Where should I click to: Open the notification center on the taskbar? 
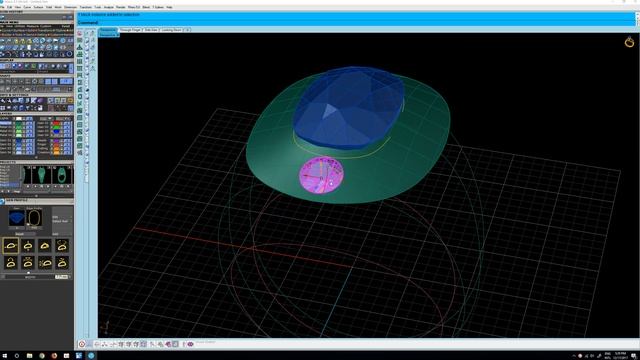634,356
